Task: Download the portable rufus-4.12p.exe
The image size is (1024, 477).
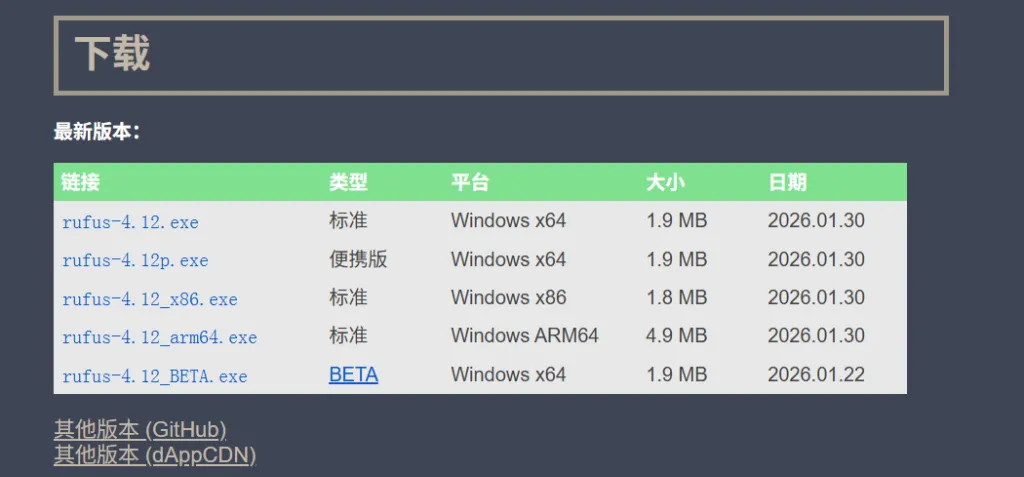Action: click(x=135, y=260)
